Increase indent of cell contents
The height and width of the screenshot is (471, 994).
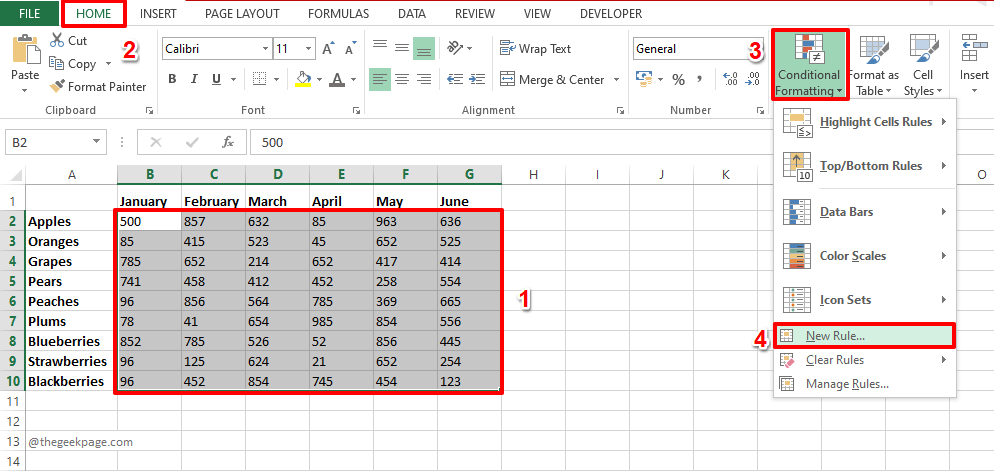477,79
